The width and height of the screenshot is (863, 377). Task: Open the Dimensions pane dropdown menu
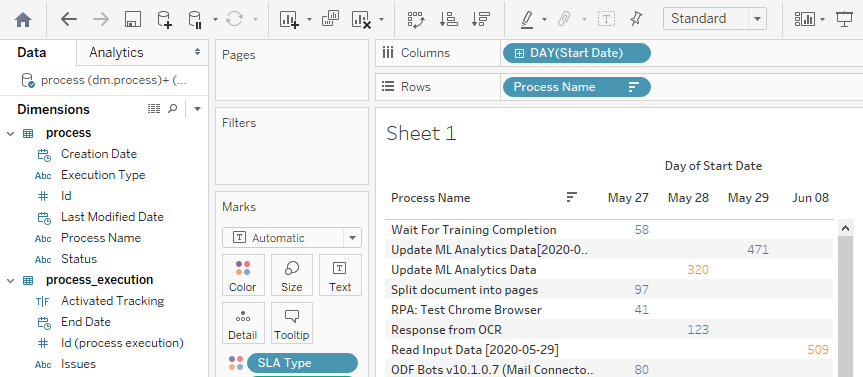(x=198, y=109)
